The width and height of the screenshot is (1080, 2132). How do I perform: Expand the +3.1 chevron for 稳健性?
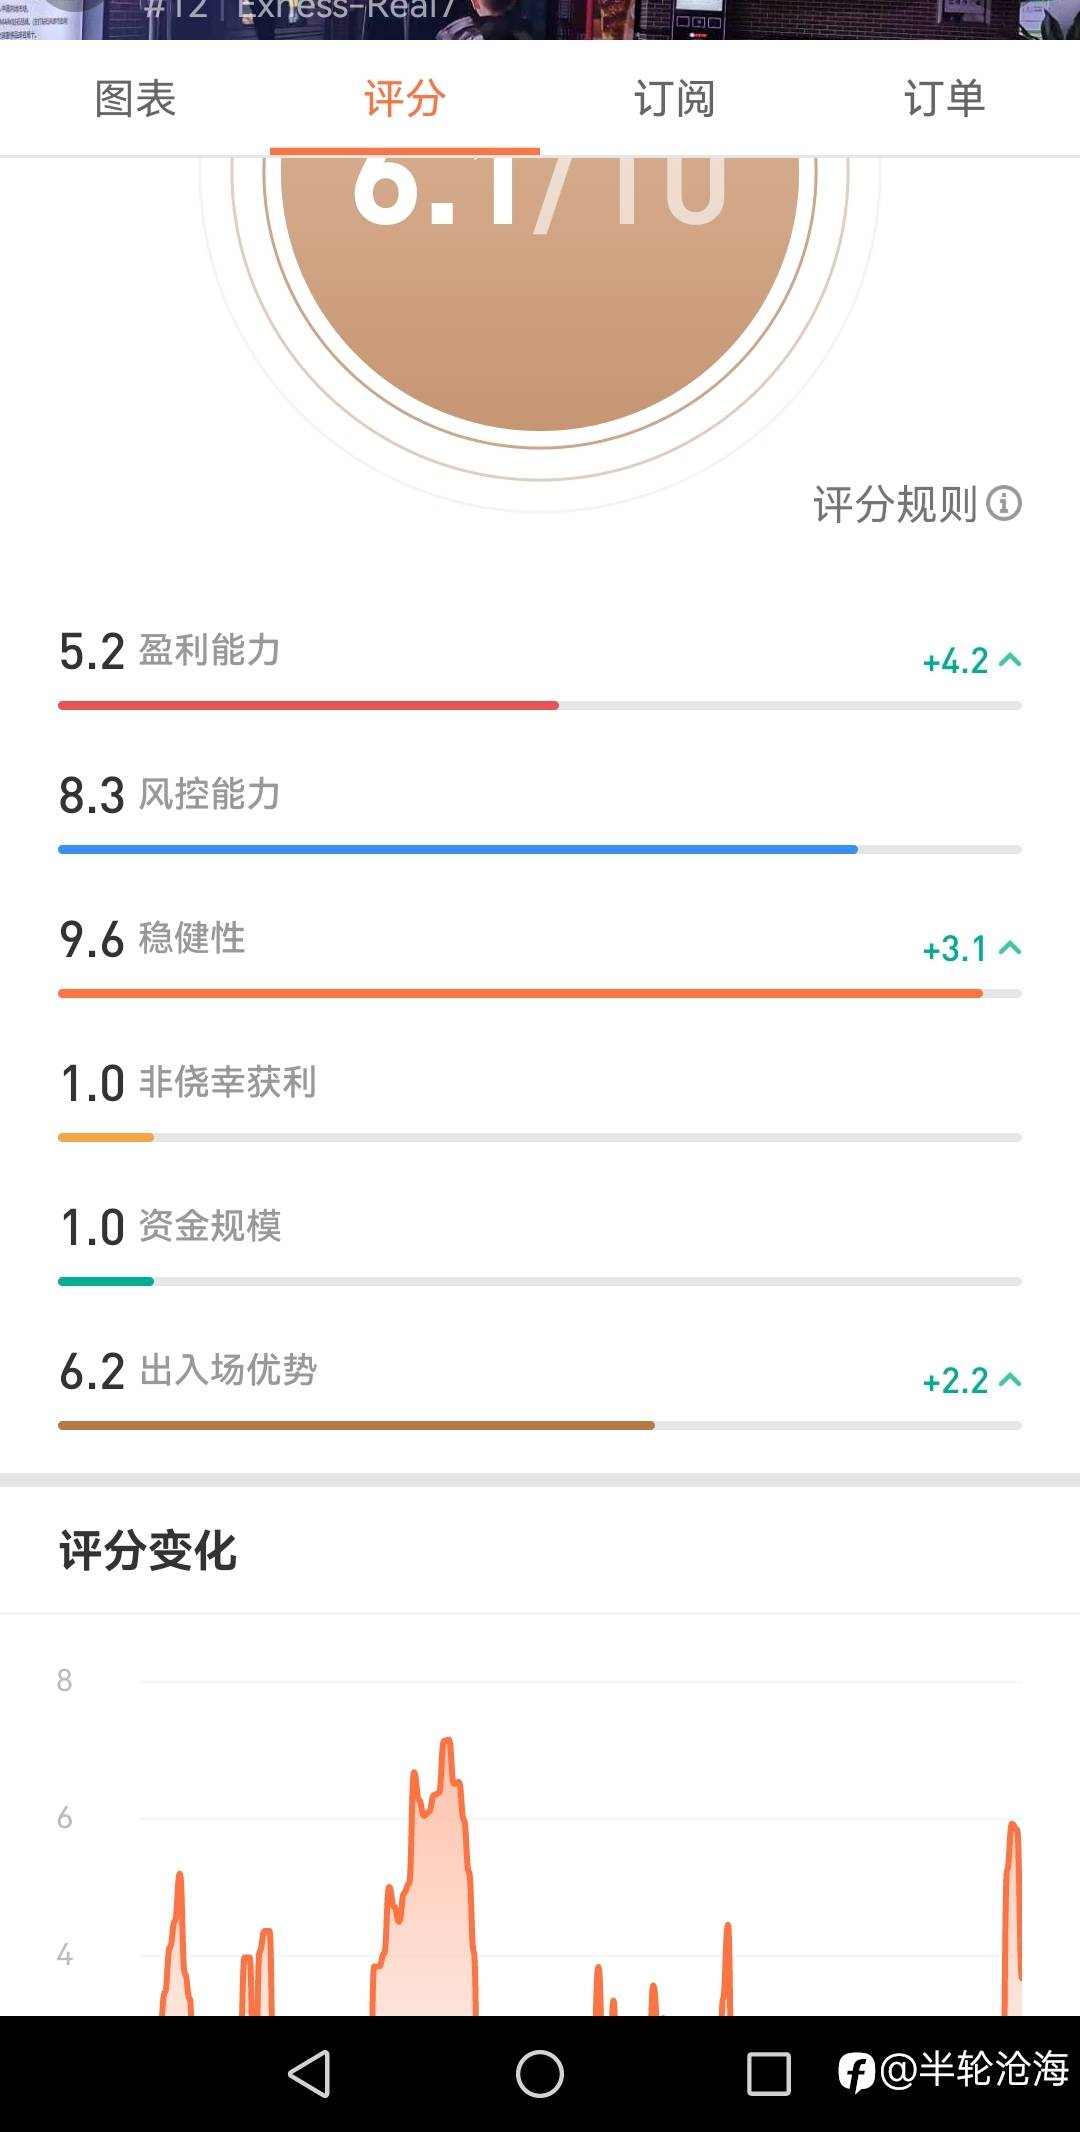(x=1010, y=948)
